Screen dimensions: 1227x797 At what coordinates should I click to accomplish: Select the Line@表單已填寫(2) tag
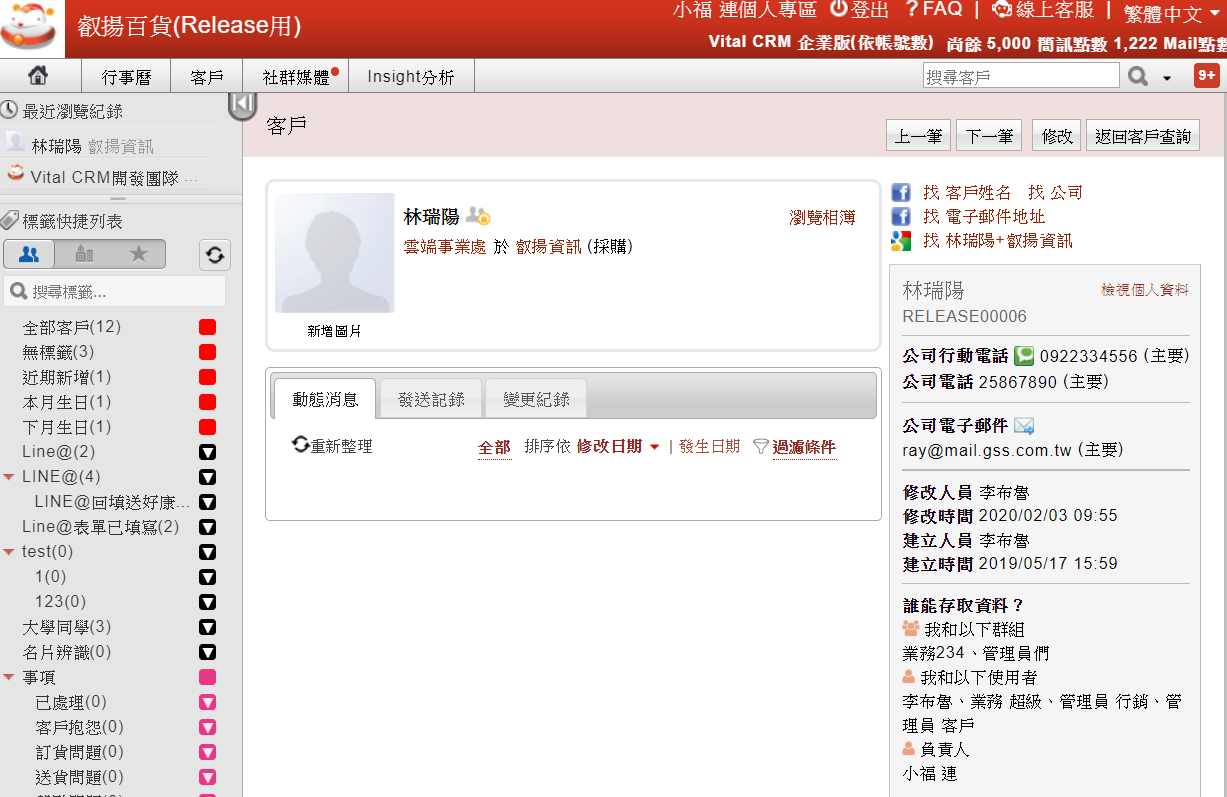[101, 527]
